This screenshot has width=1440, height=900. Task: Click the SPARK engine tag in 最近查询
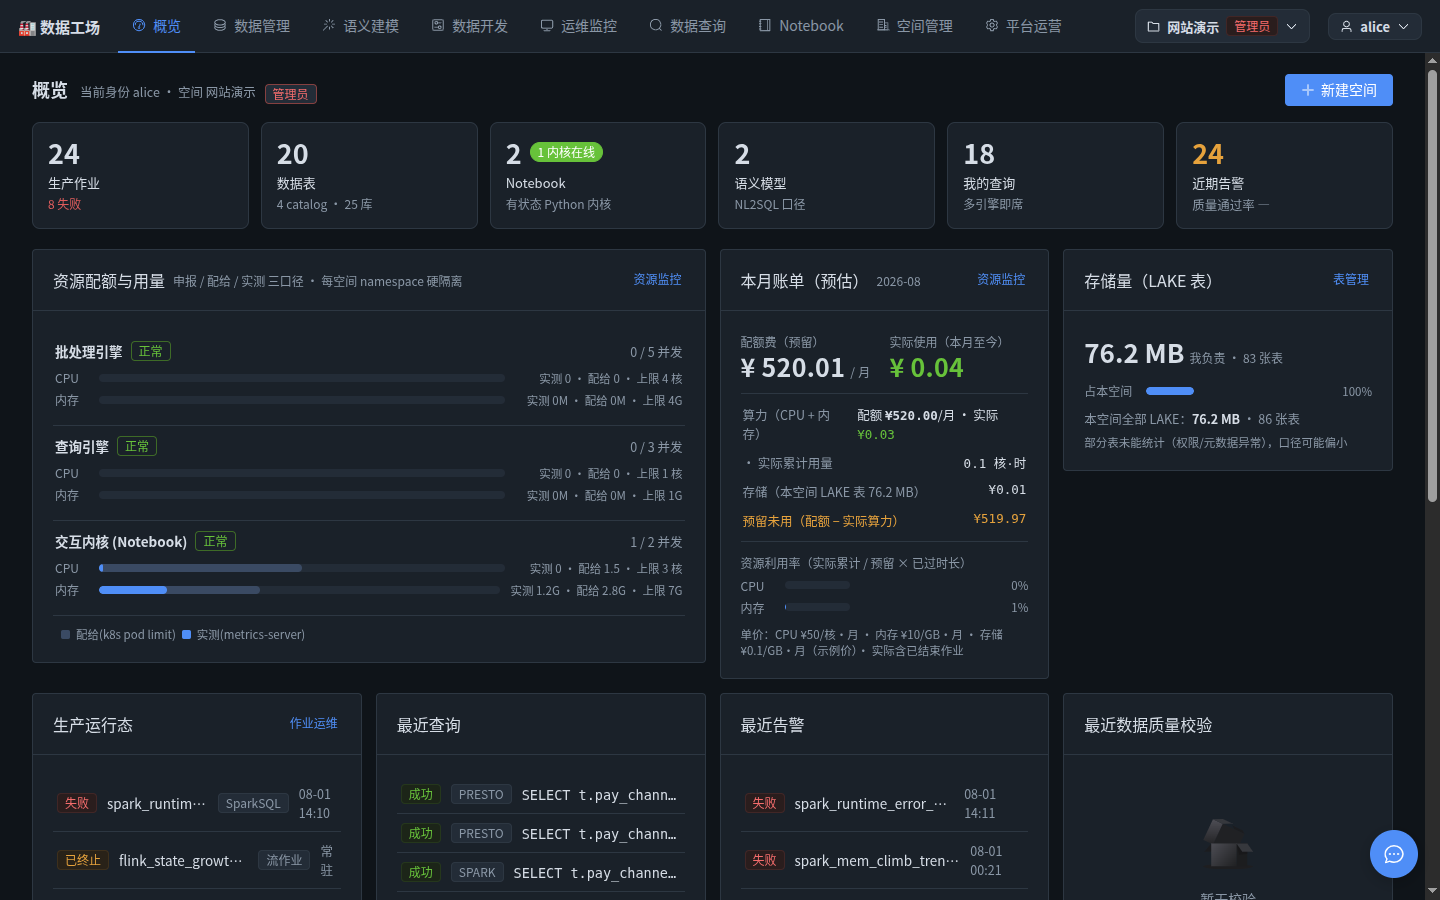click(x=477, y=872)
